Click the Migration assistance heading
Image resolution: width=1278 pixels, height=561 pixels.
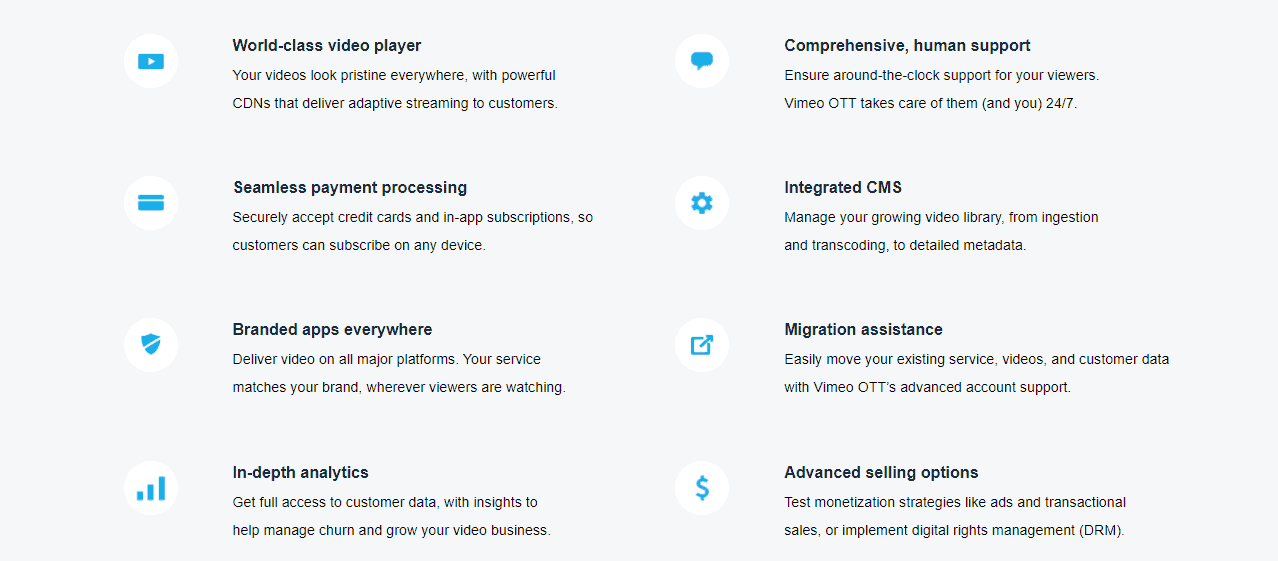click(863, 329)
